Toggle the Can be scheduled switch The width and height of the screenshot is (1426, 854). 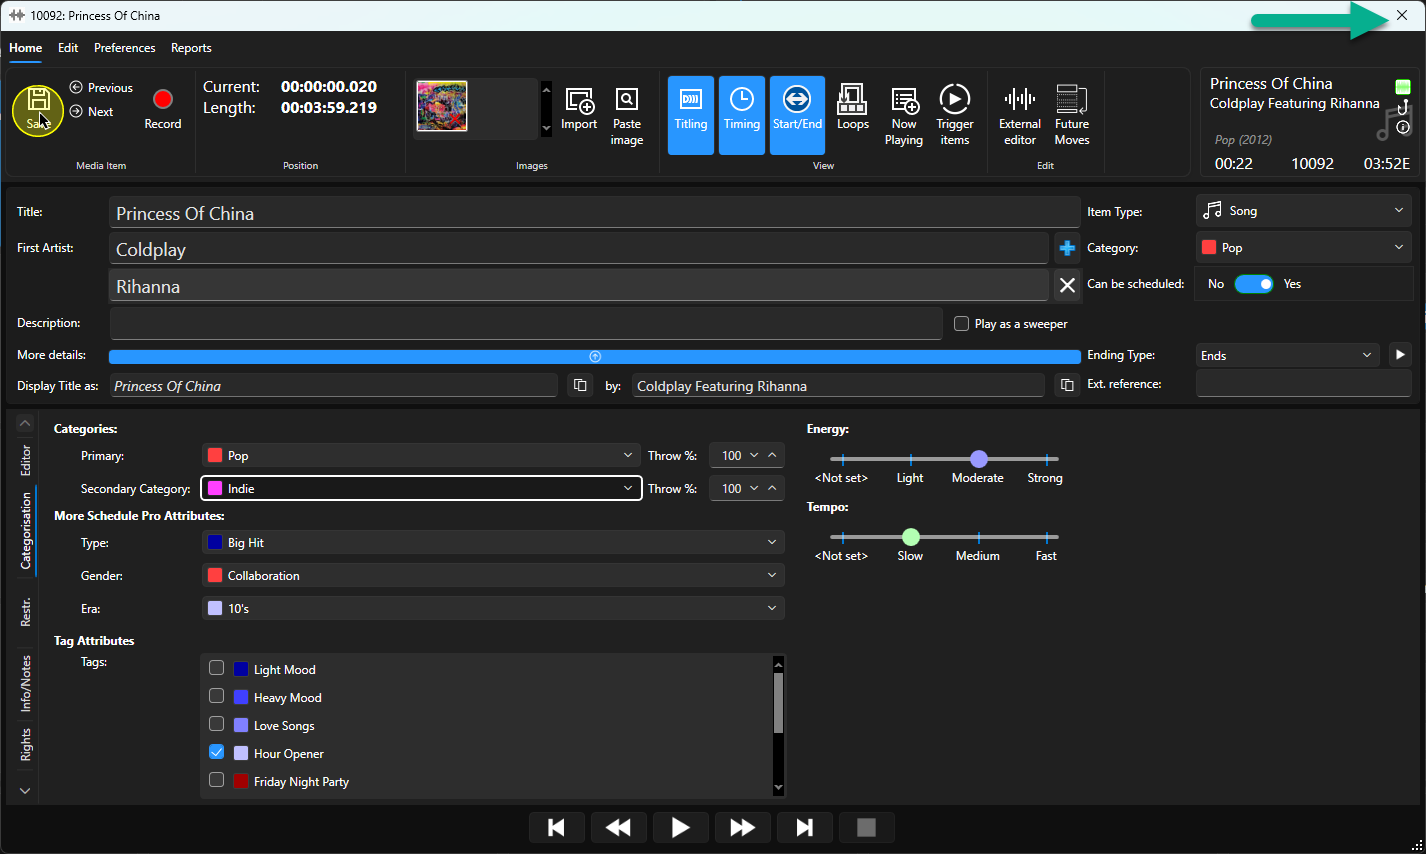[x=1253, y=284]
